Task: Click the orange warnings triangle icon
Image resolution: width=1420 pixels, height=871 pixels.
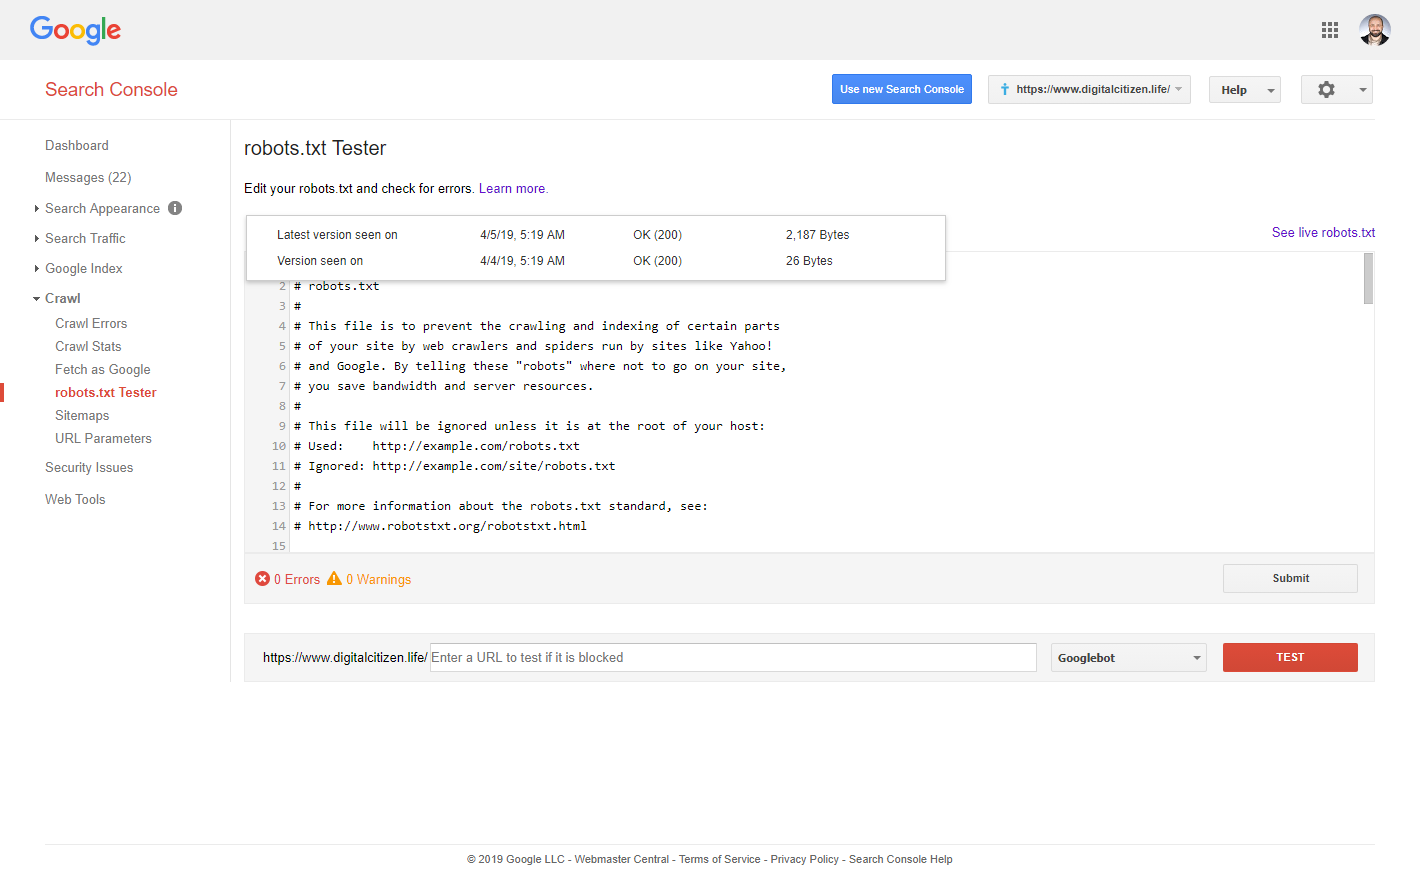Action: (x=334, y=579)
